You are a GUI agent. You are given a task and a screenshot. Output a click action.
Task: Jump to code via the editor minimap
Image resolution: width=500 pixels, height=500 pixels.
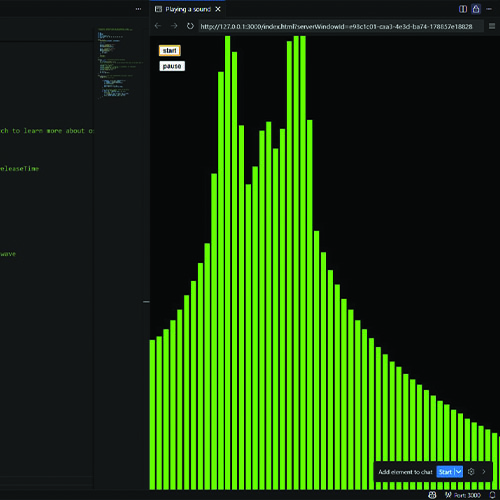[x=121, y=63]
